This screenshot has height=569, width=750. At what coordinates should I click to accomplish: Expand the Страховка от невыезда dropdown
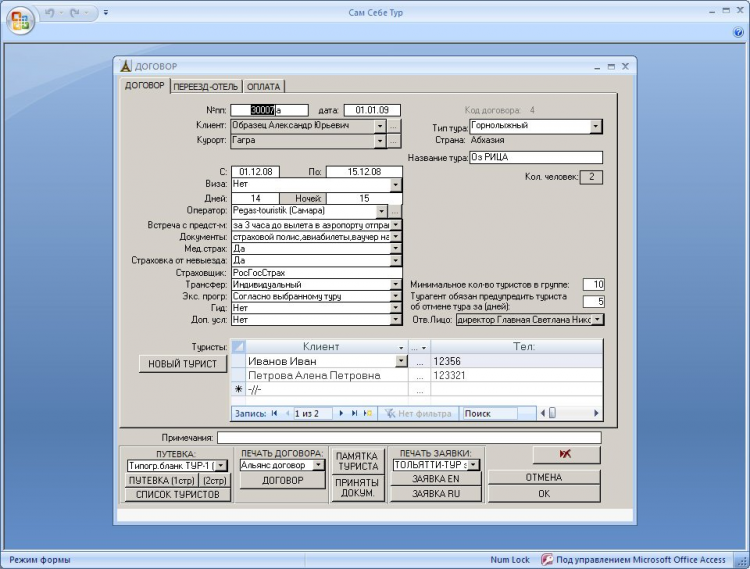tap(396, 261)
